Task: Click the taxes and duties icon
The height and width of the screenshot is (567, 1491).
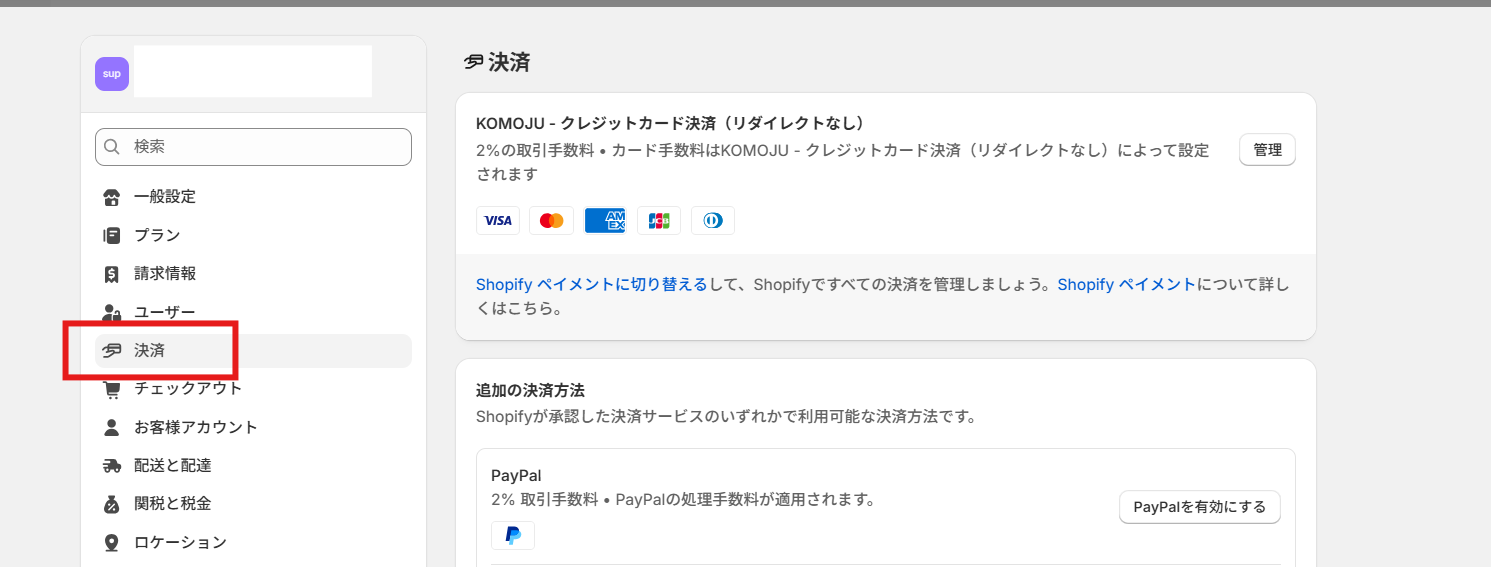Action: pyautogui.click(x=112, y=504)
